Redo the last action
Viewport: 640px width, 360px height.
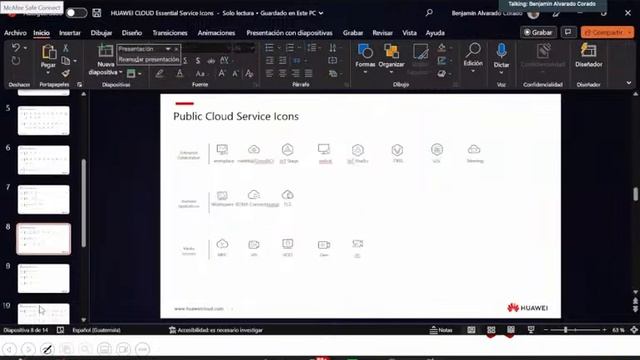(x=16, y=61)
